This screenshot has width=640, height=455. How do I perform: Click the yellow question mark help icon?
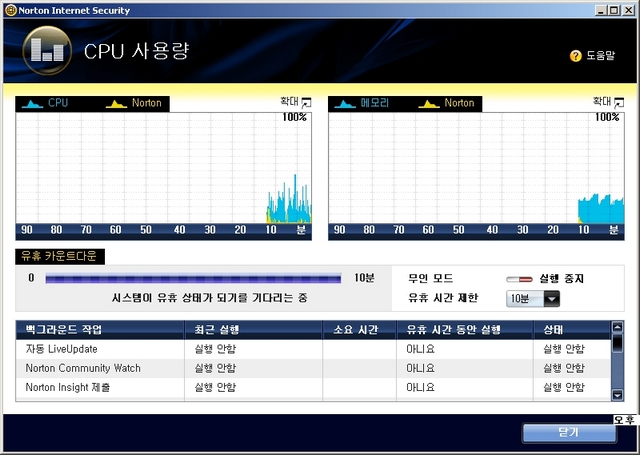[576, 56]
